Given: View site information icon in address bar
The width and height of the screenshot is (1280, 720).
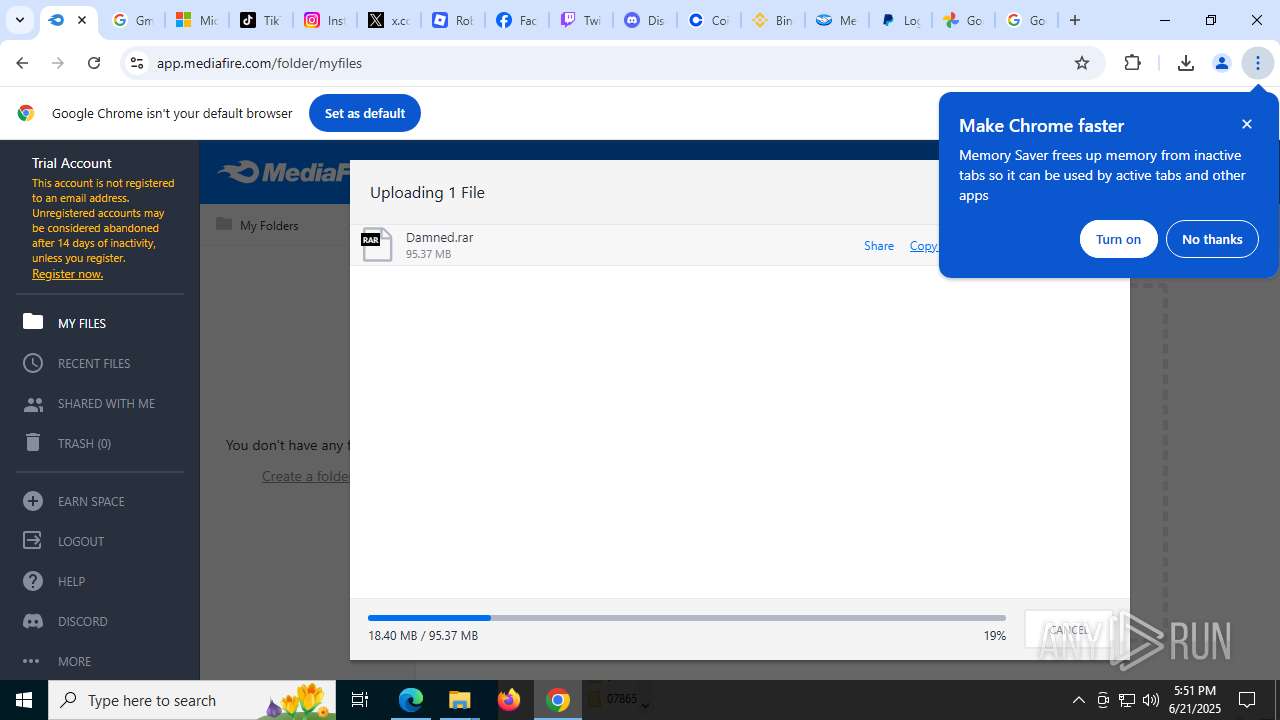Looking at the screenshot, I should [x=137, y=63].
